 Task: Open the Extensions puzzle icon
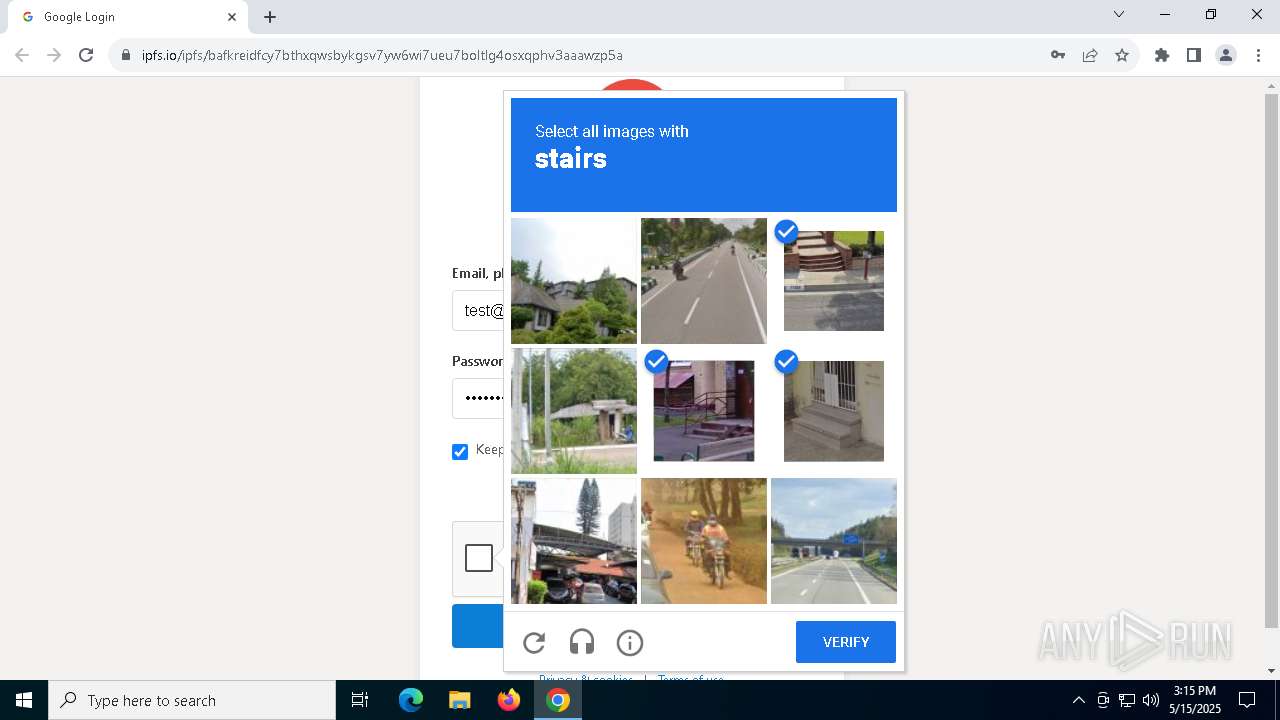point(1162,55)
